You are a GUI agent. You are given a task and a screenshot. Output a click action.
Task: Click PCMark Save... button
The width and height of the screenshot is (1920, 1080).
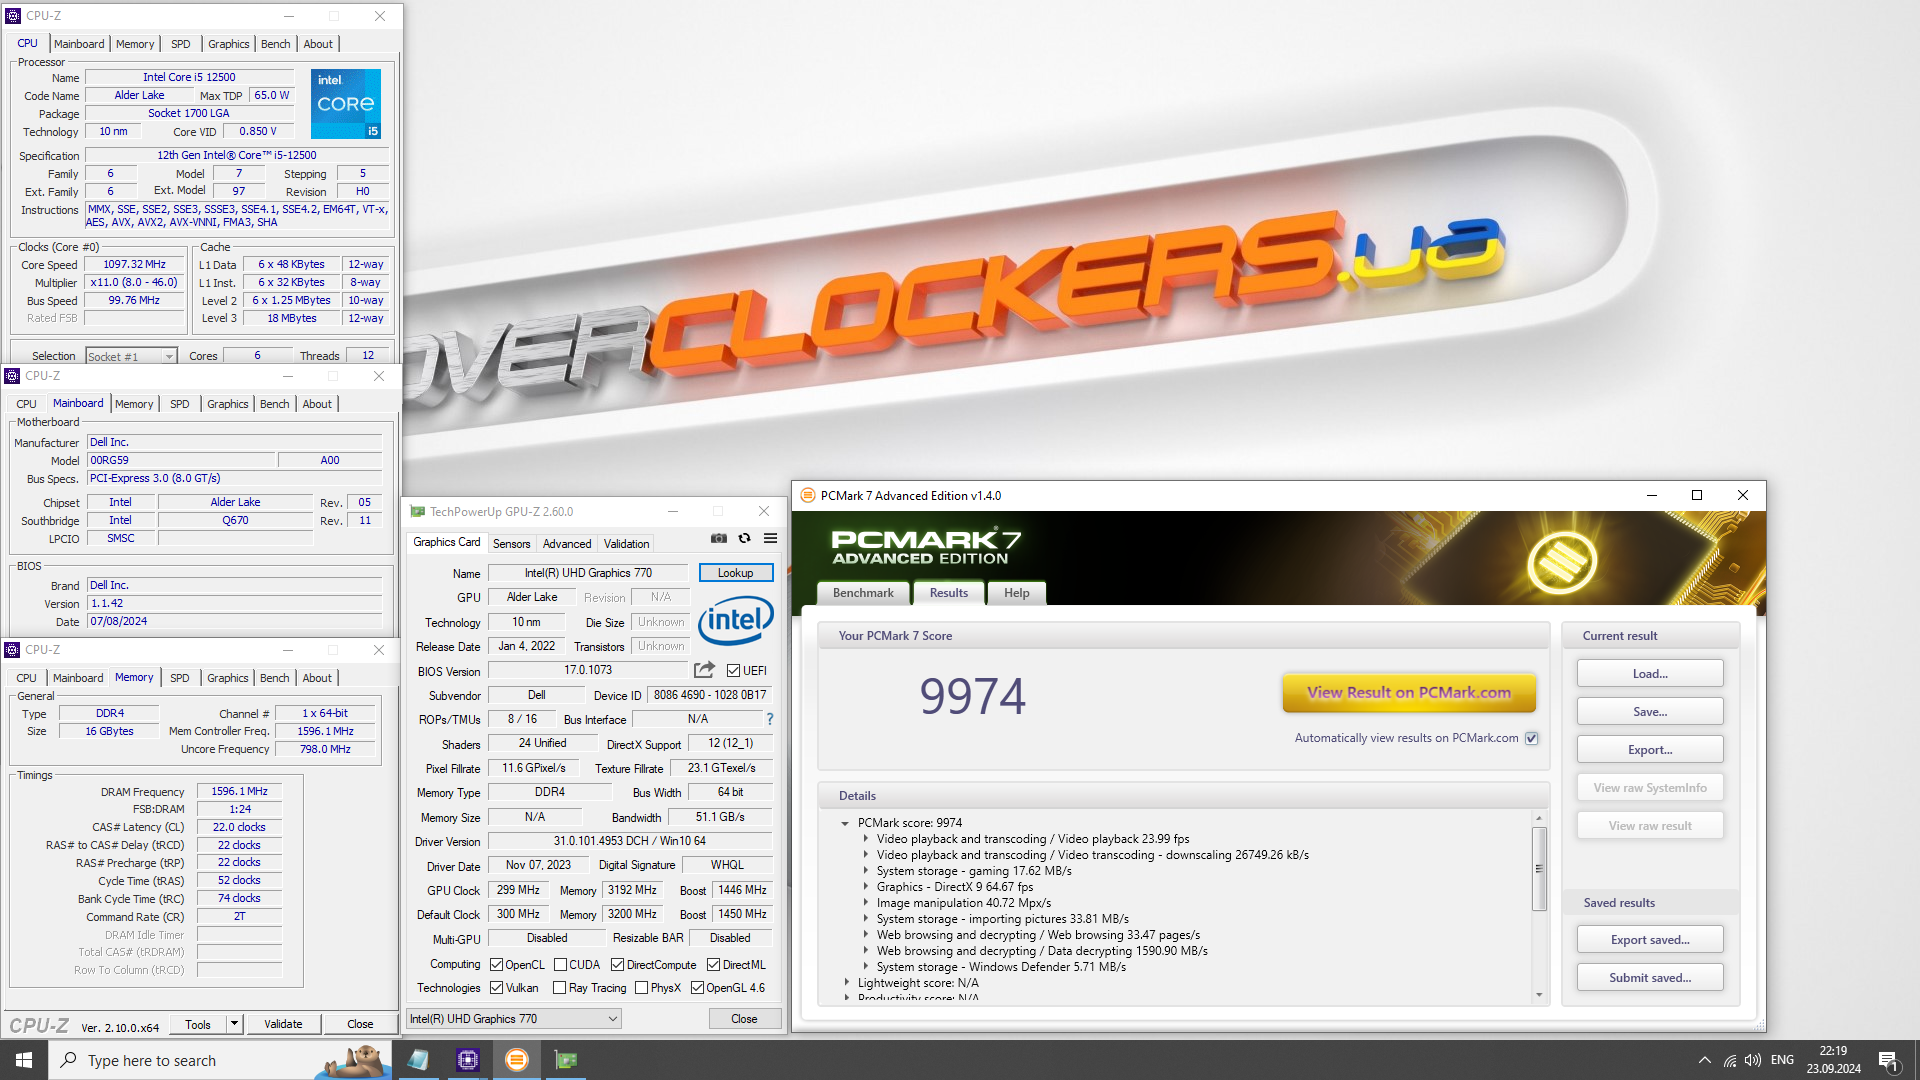[1650, 712]
